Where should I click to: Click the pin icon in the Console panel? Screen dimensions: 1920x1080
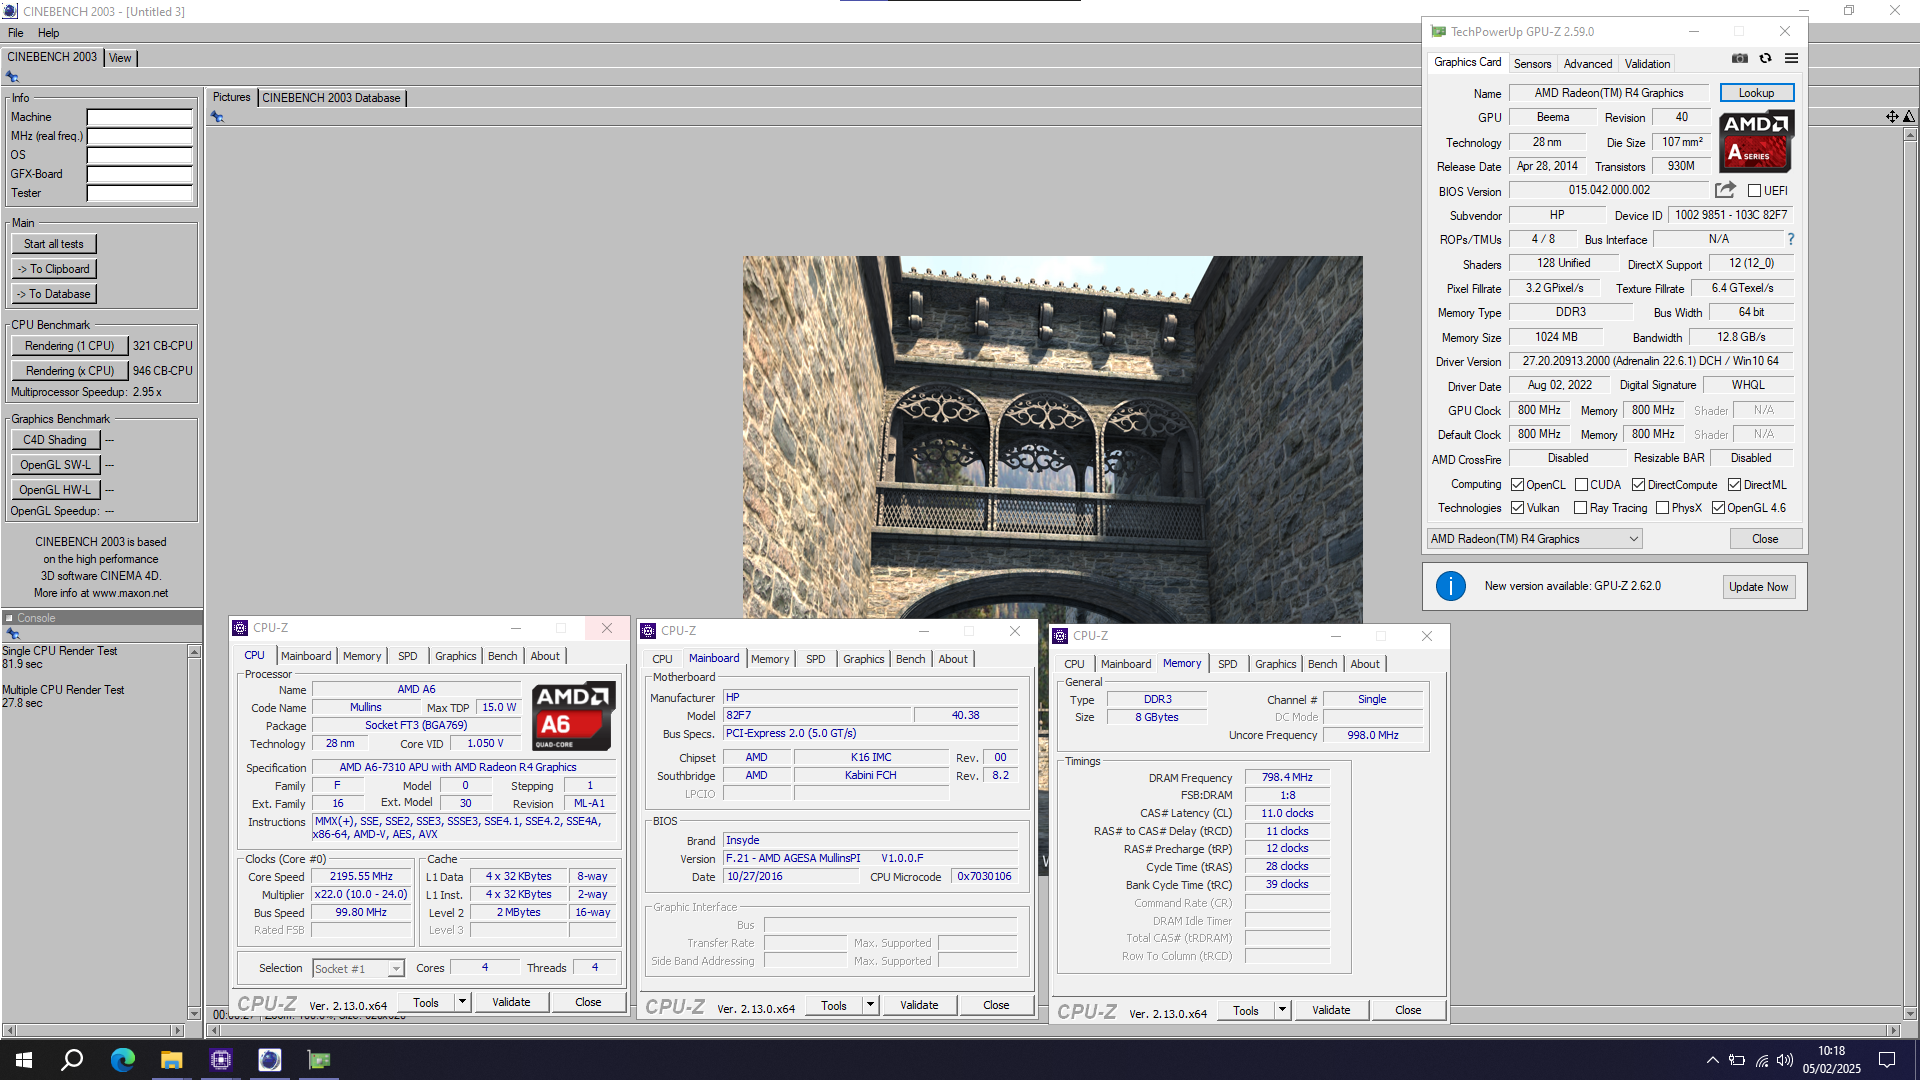(x=12, y=634)
